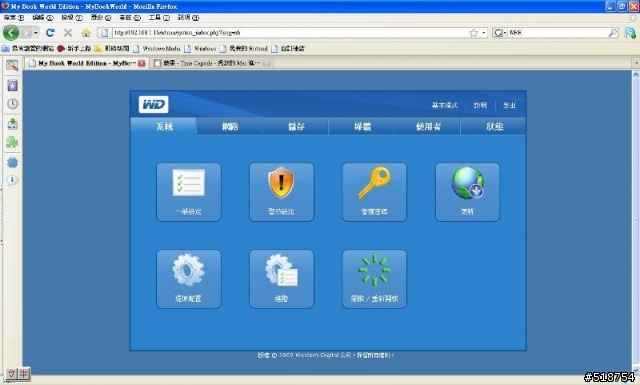The height and width of the screenshot is (385, 640).
Task: Switch to the 狀態 (Status) tab
Action: click(x=494, y=126)
